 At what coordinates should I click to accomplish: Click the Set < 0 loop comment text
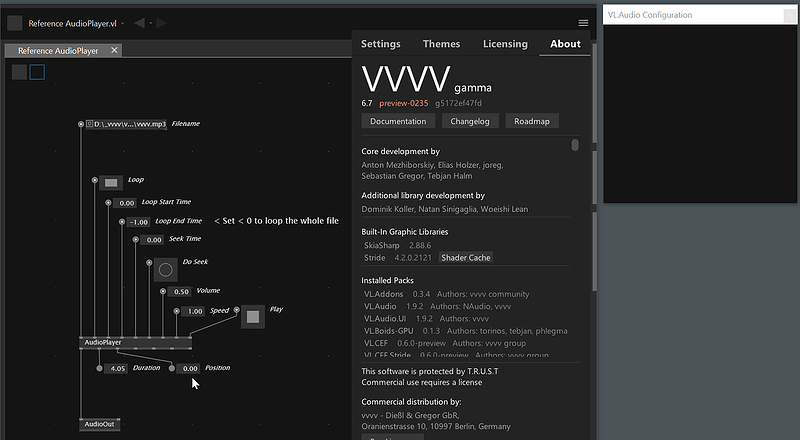click(x=277, y=221)
